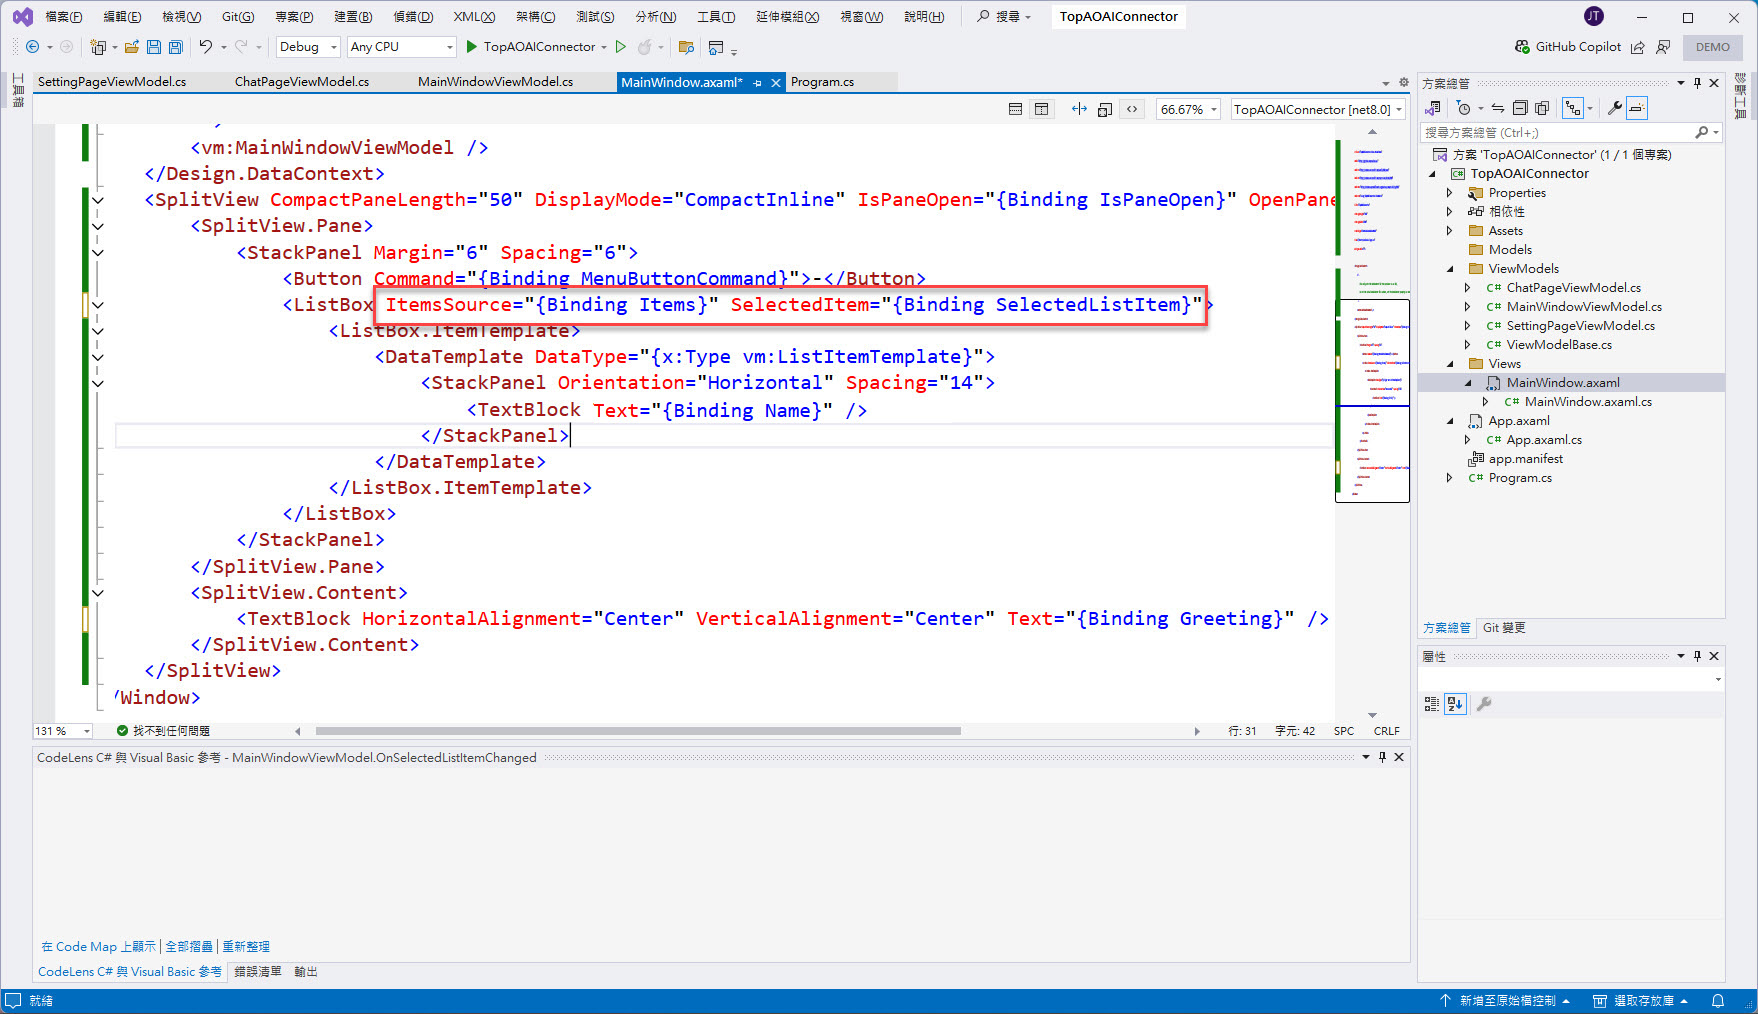Click the DEMO button
The width and height of the screenshot is (1758, 1014).
click(x=1712, y=47)
